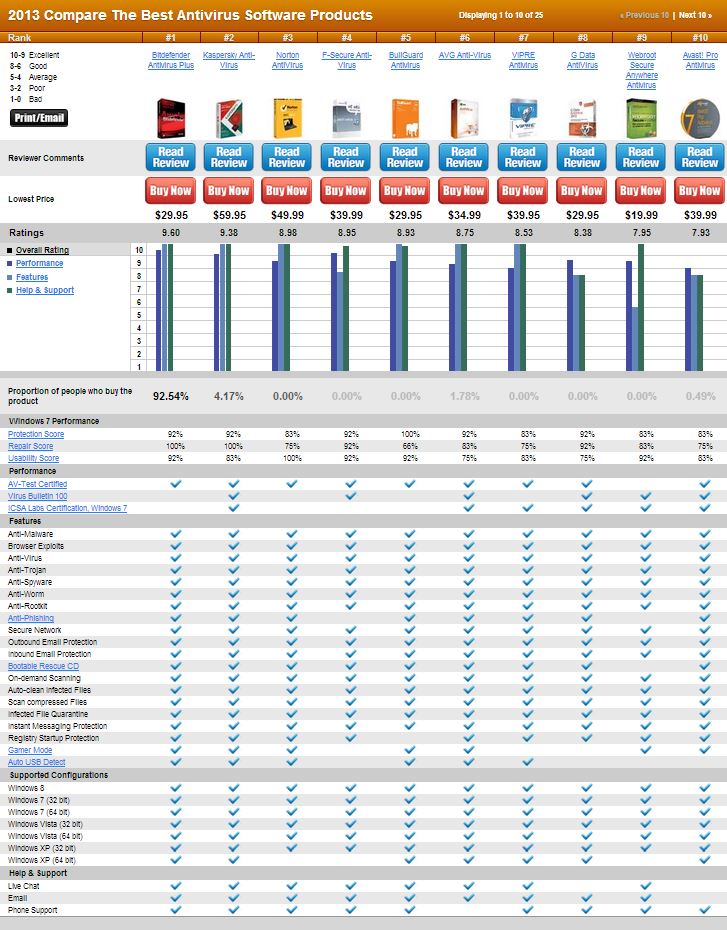Click the BullGuard orange box image
The height and width of the screenshot is (930, 727).
(x=406, y=118)
